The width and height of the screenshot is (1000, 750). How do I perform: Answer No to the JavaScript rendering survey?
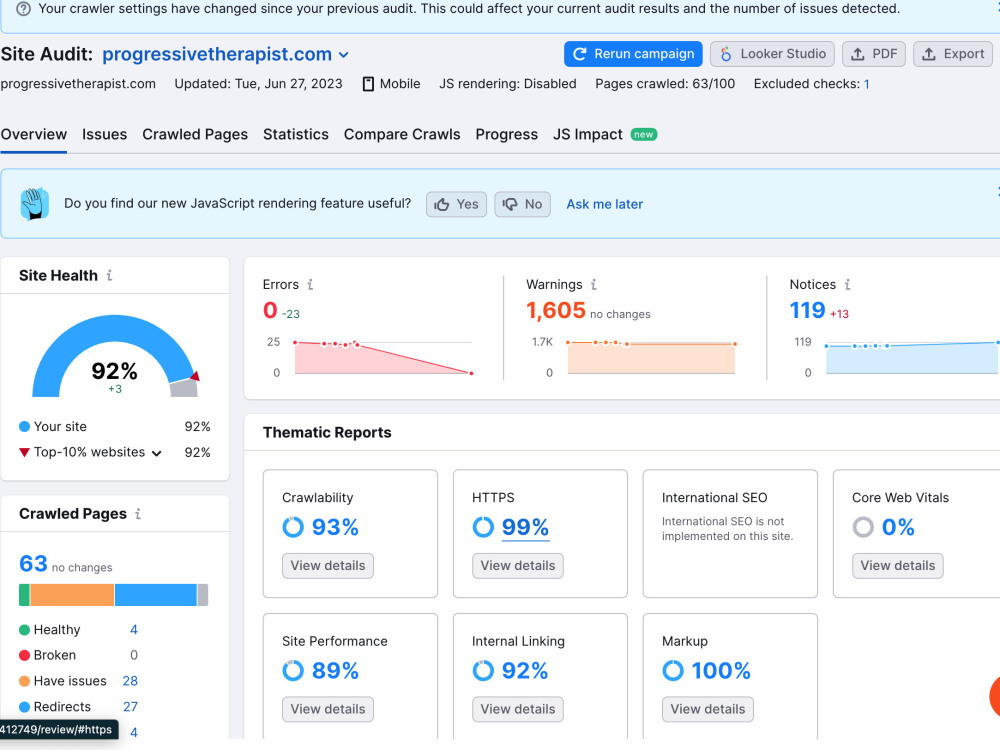[x=522, y=204]
